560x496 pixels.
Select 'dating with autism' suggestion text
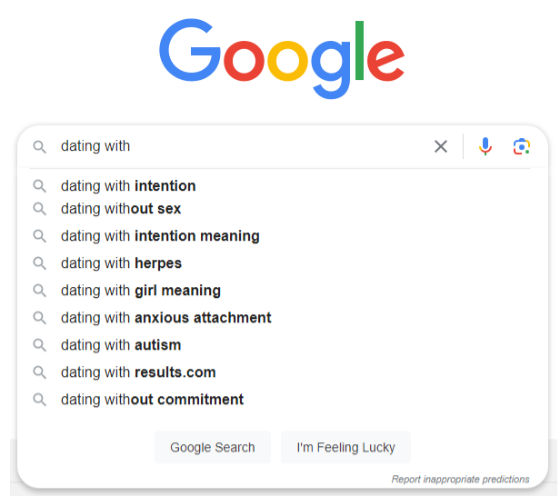tap(121, 345)
